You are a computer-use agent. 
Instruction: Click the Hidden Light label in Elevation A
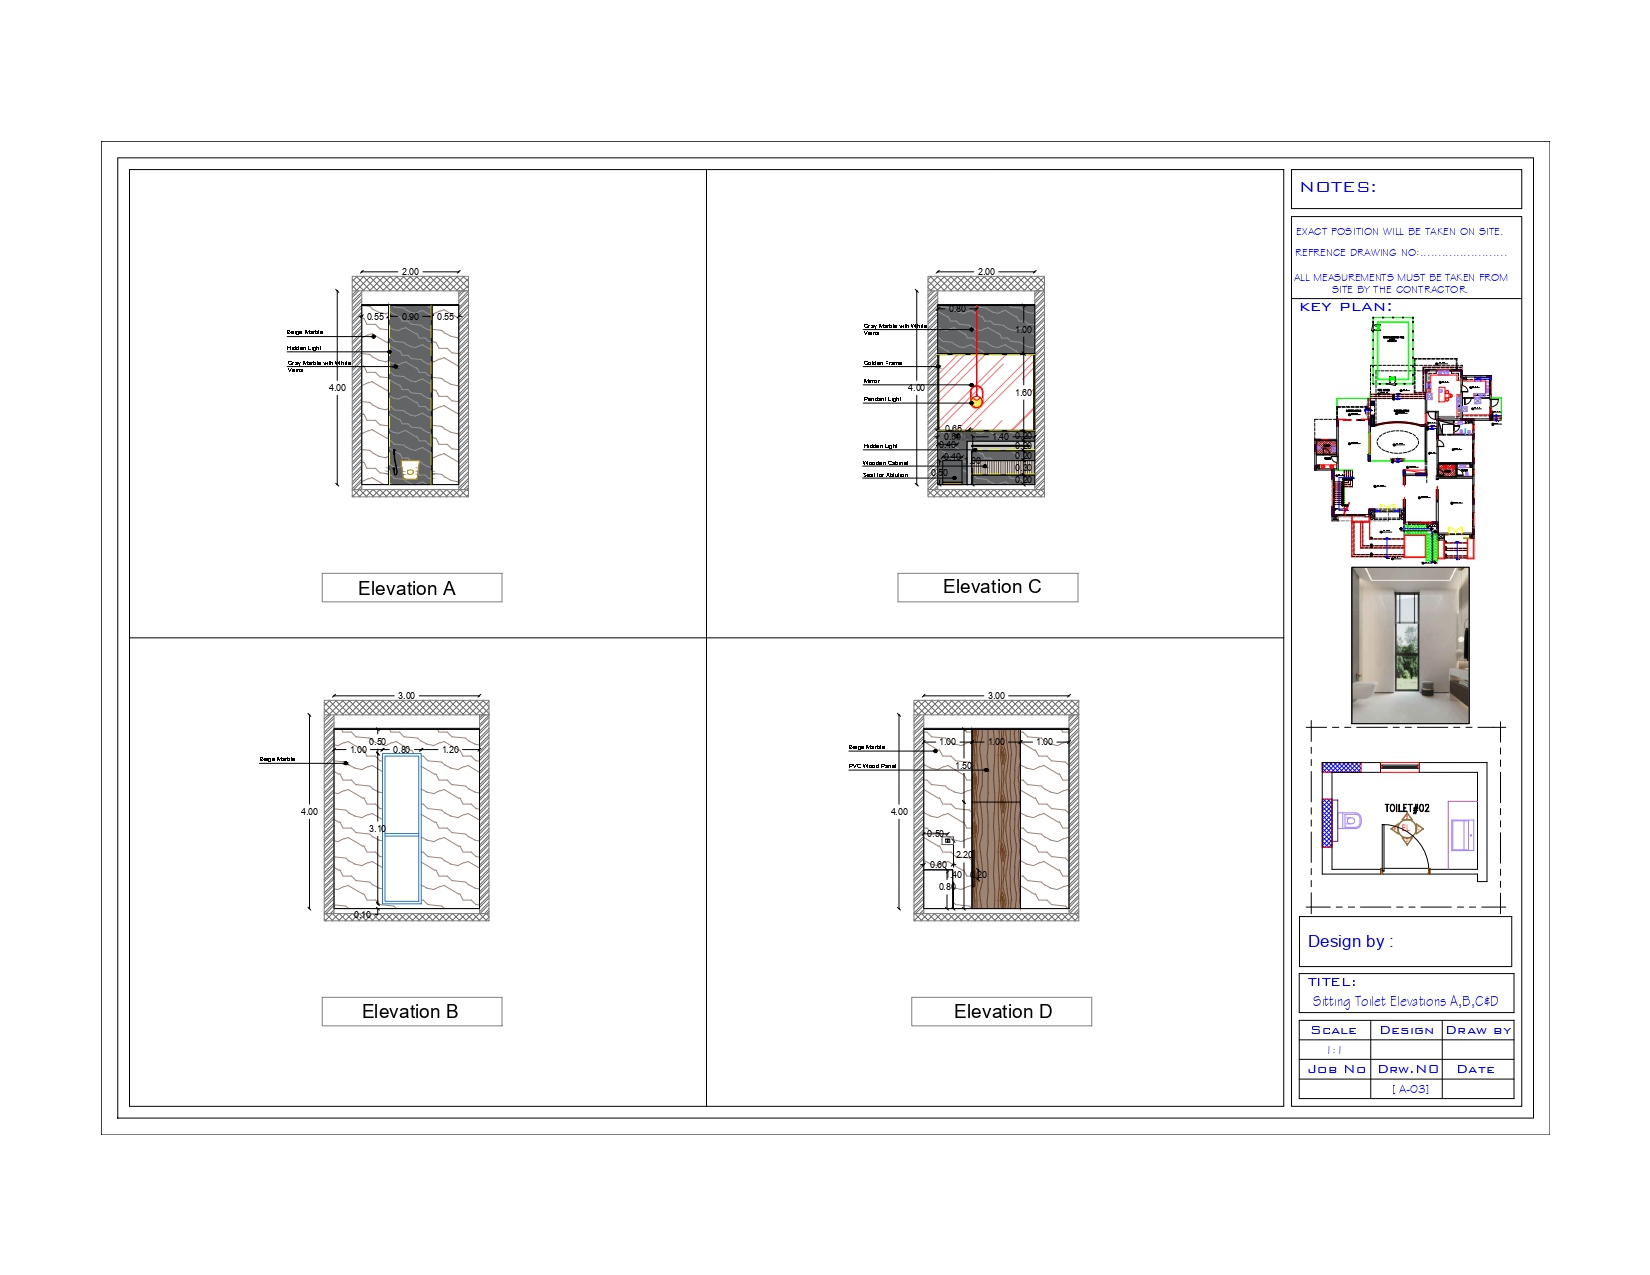click(302, 348)
